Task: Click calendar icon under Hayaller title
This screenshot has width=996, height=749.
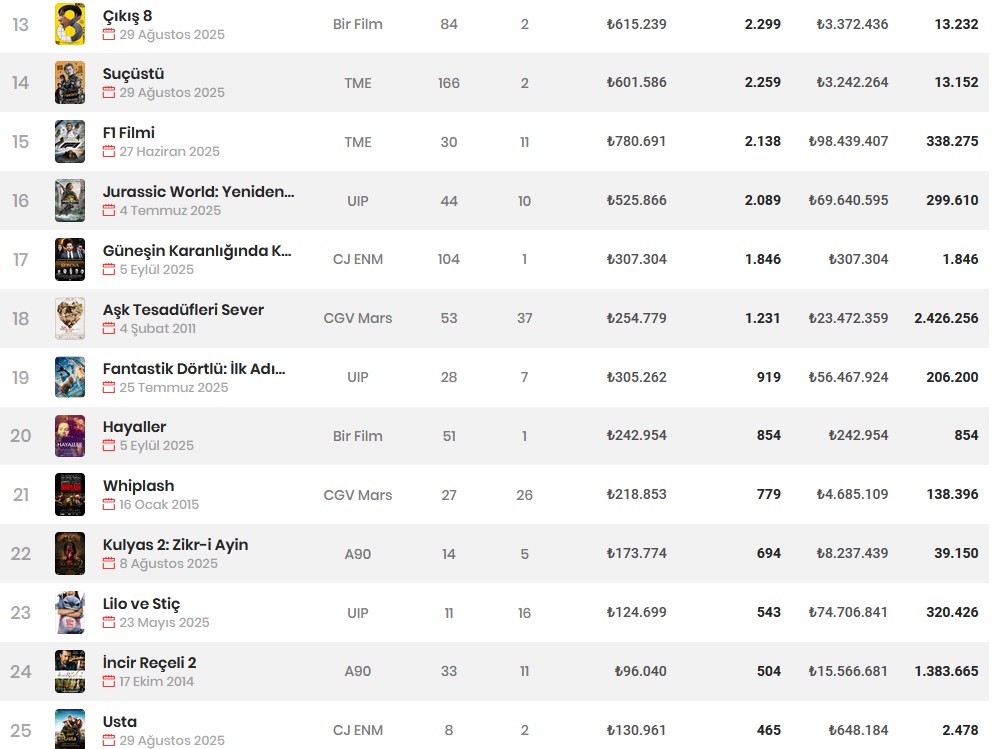Action: tap(109, 446)
